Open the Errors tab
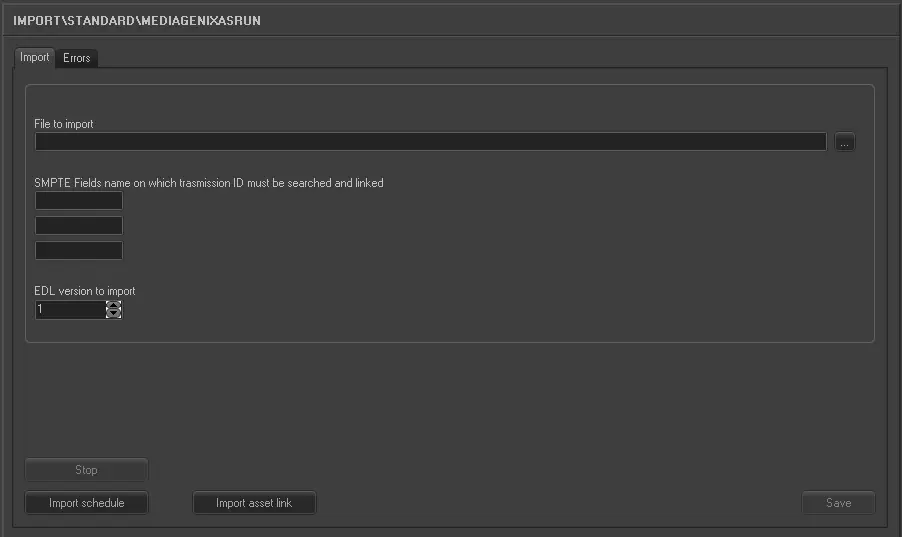 coord(76,58)
